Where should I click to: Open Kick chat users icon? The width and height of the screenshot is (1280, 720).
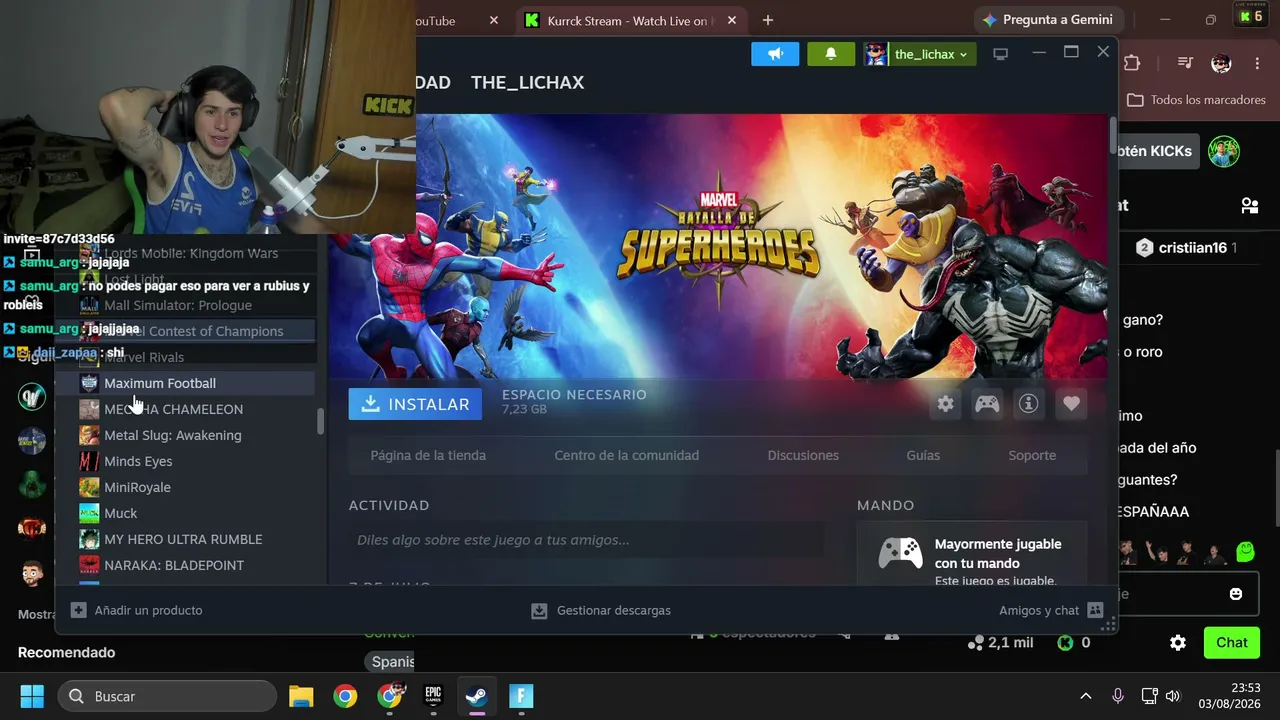click(x=1249, y=205)
